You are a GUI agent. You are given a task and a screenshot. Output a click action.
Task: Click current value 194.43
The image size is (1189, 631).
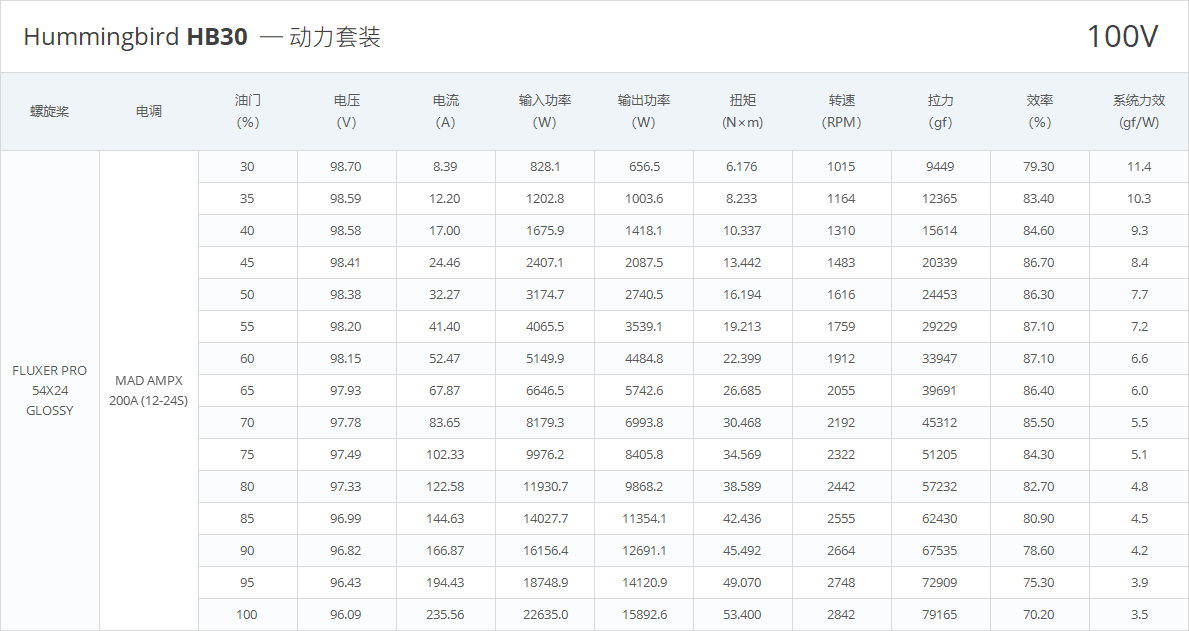click(x=445, y=582)
